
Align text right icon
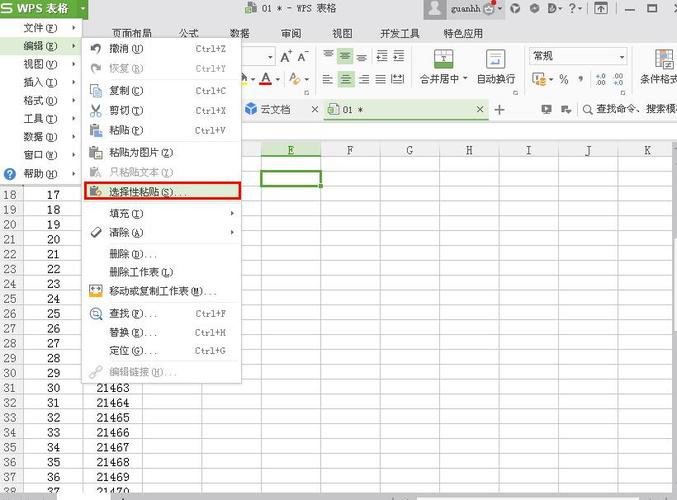[x=364, y=79]
